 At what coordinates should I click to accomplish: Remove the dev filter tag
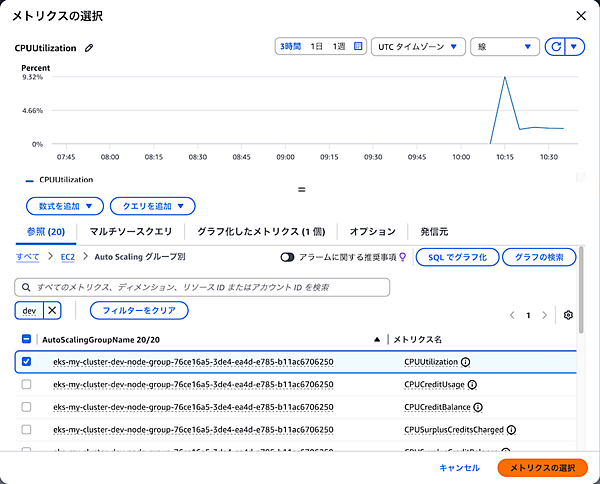coord(53,311)
